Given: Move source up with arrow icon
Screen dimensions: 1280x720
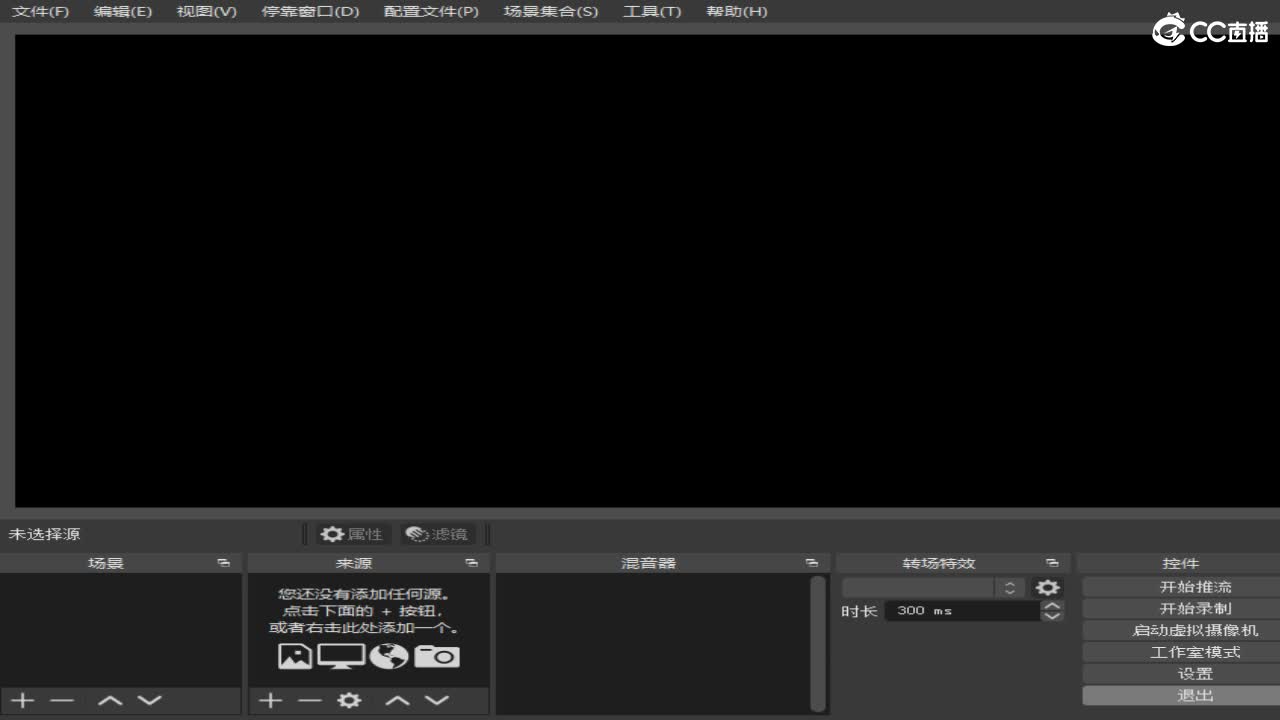Looking at the screenshot, I should click(x=398, y=700).
